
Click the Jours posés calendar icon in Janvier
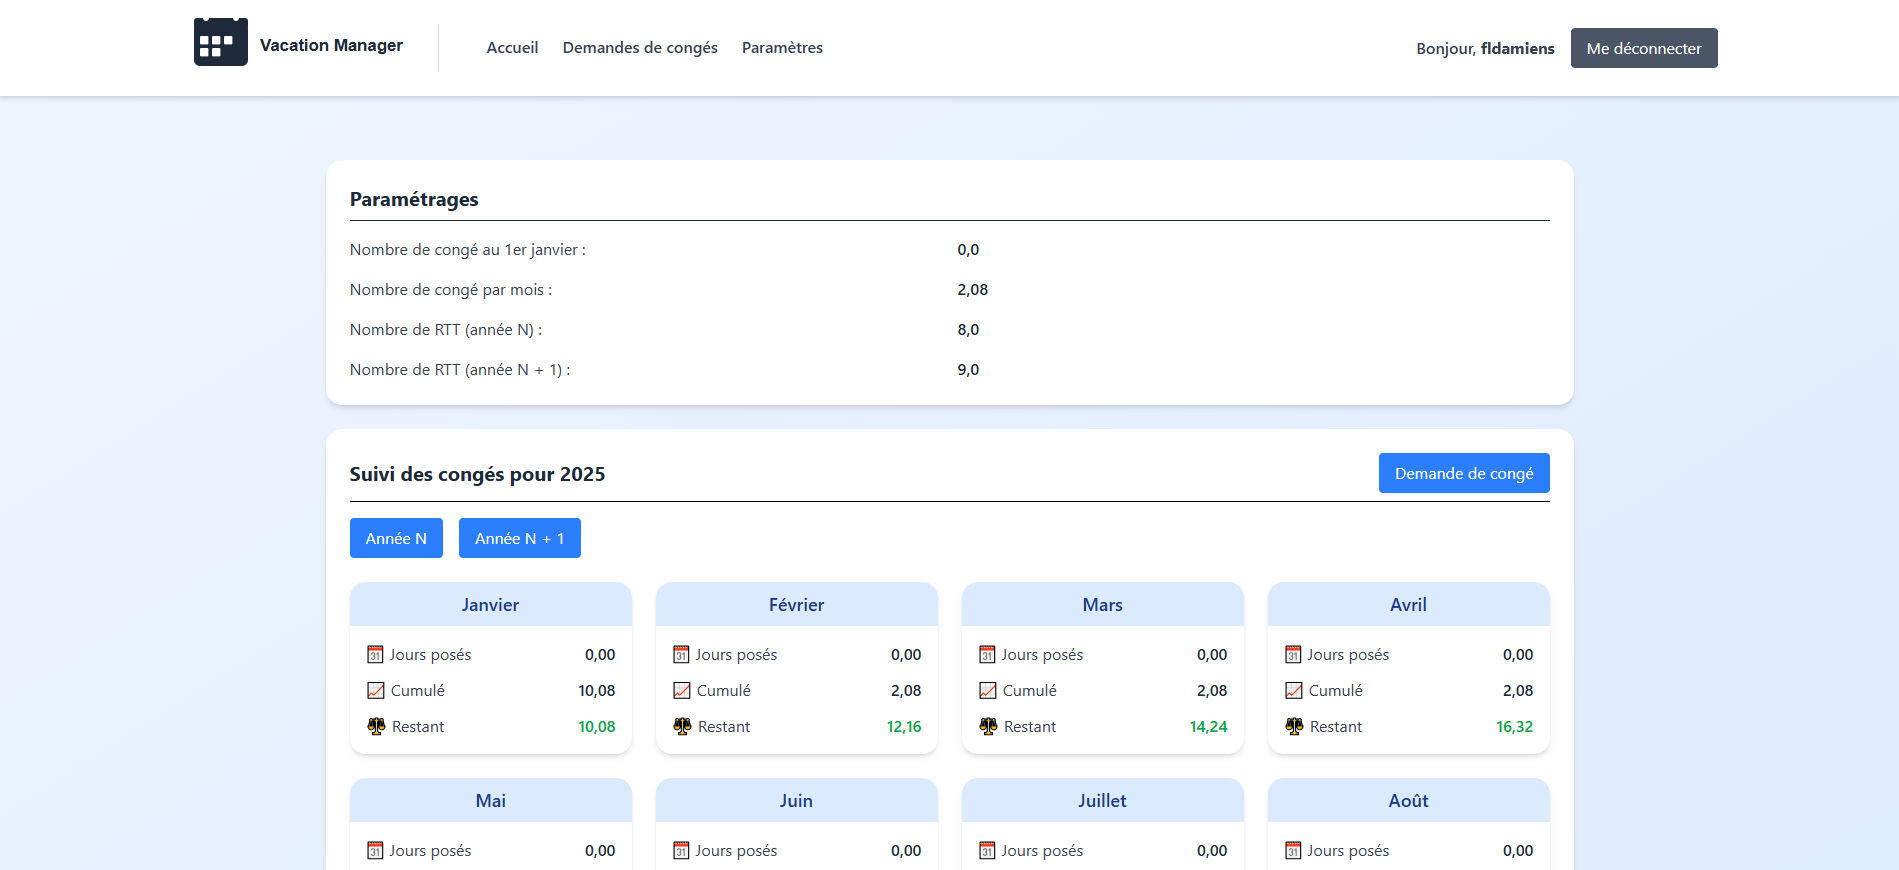pyautogui.click(x=375, y=655)
